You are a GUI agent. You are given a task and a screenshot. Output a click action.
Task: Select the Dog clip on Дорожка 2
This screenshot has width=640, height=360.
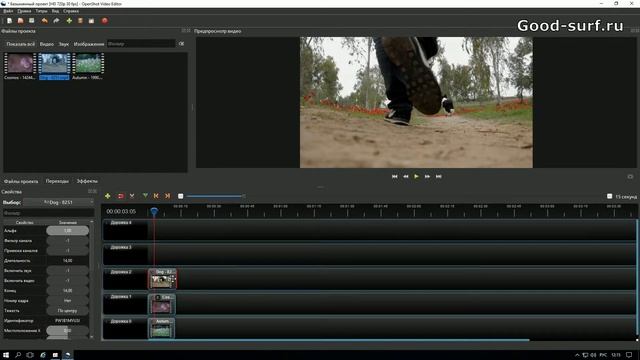click(162, 279)
